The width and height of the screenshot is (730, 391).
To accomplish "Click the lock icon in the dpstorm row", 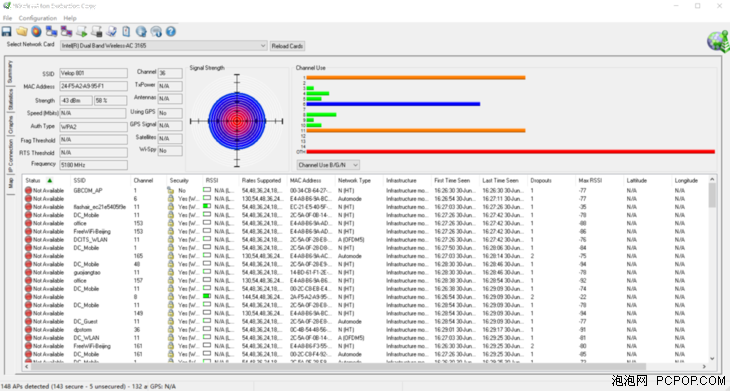I will [170, 330].
